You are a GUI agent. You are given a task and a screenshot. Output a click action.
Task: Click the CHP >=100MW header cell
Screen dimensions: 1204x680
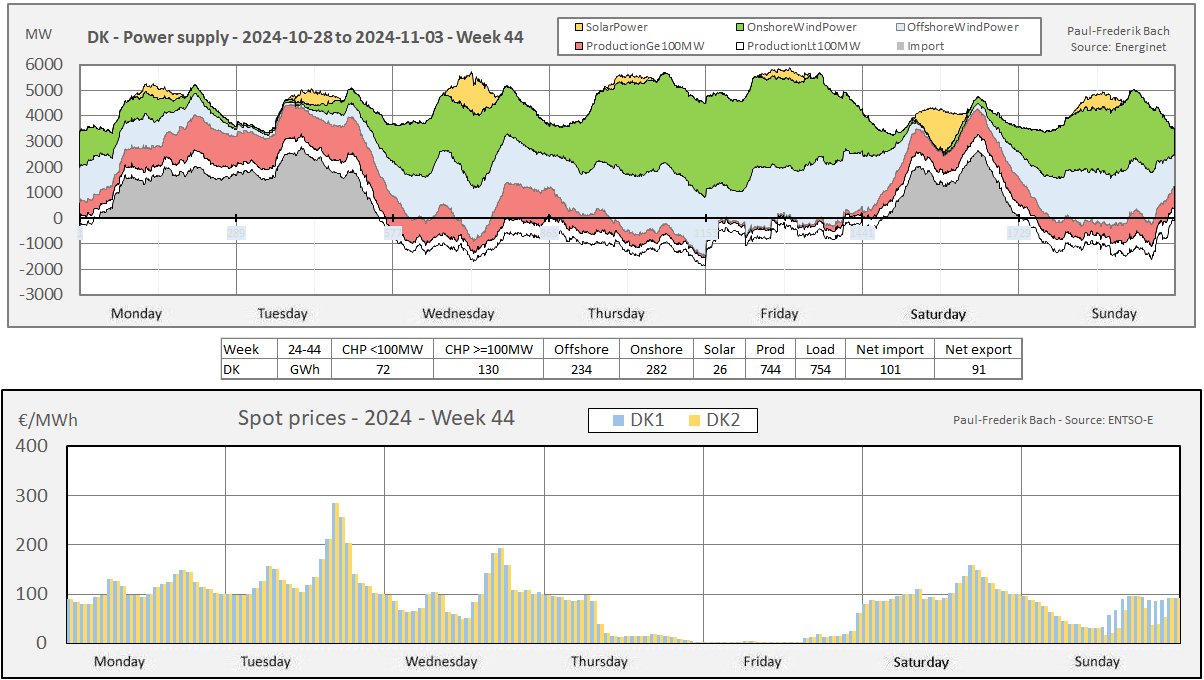click(x=488, y=349)
